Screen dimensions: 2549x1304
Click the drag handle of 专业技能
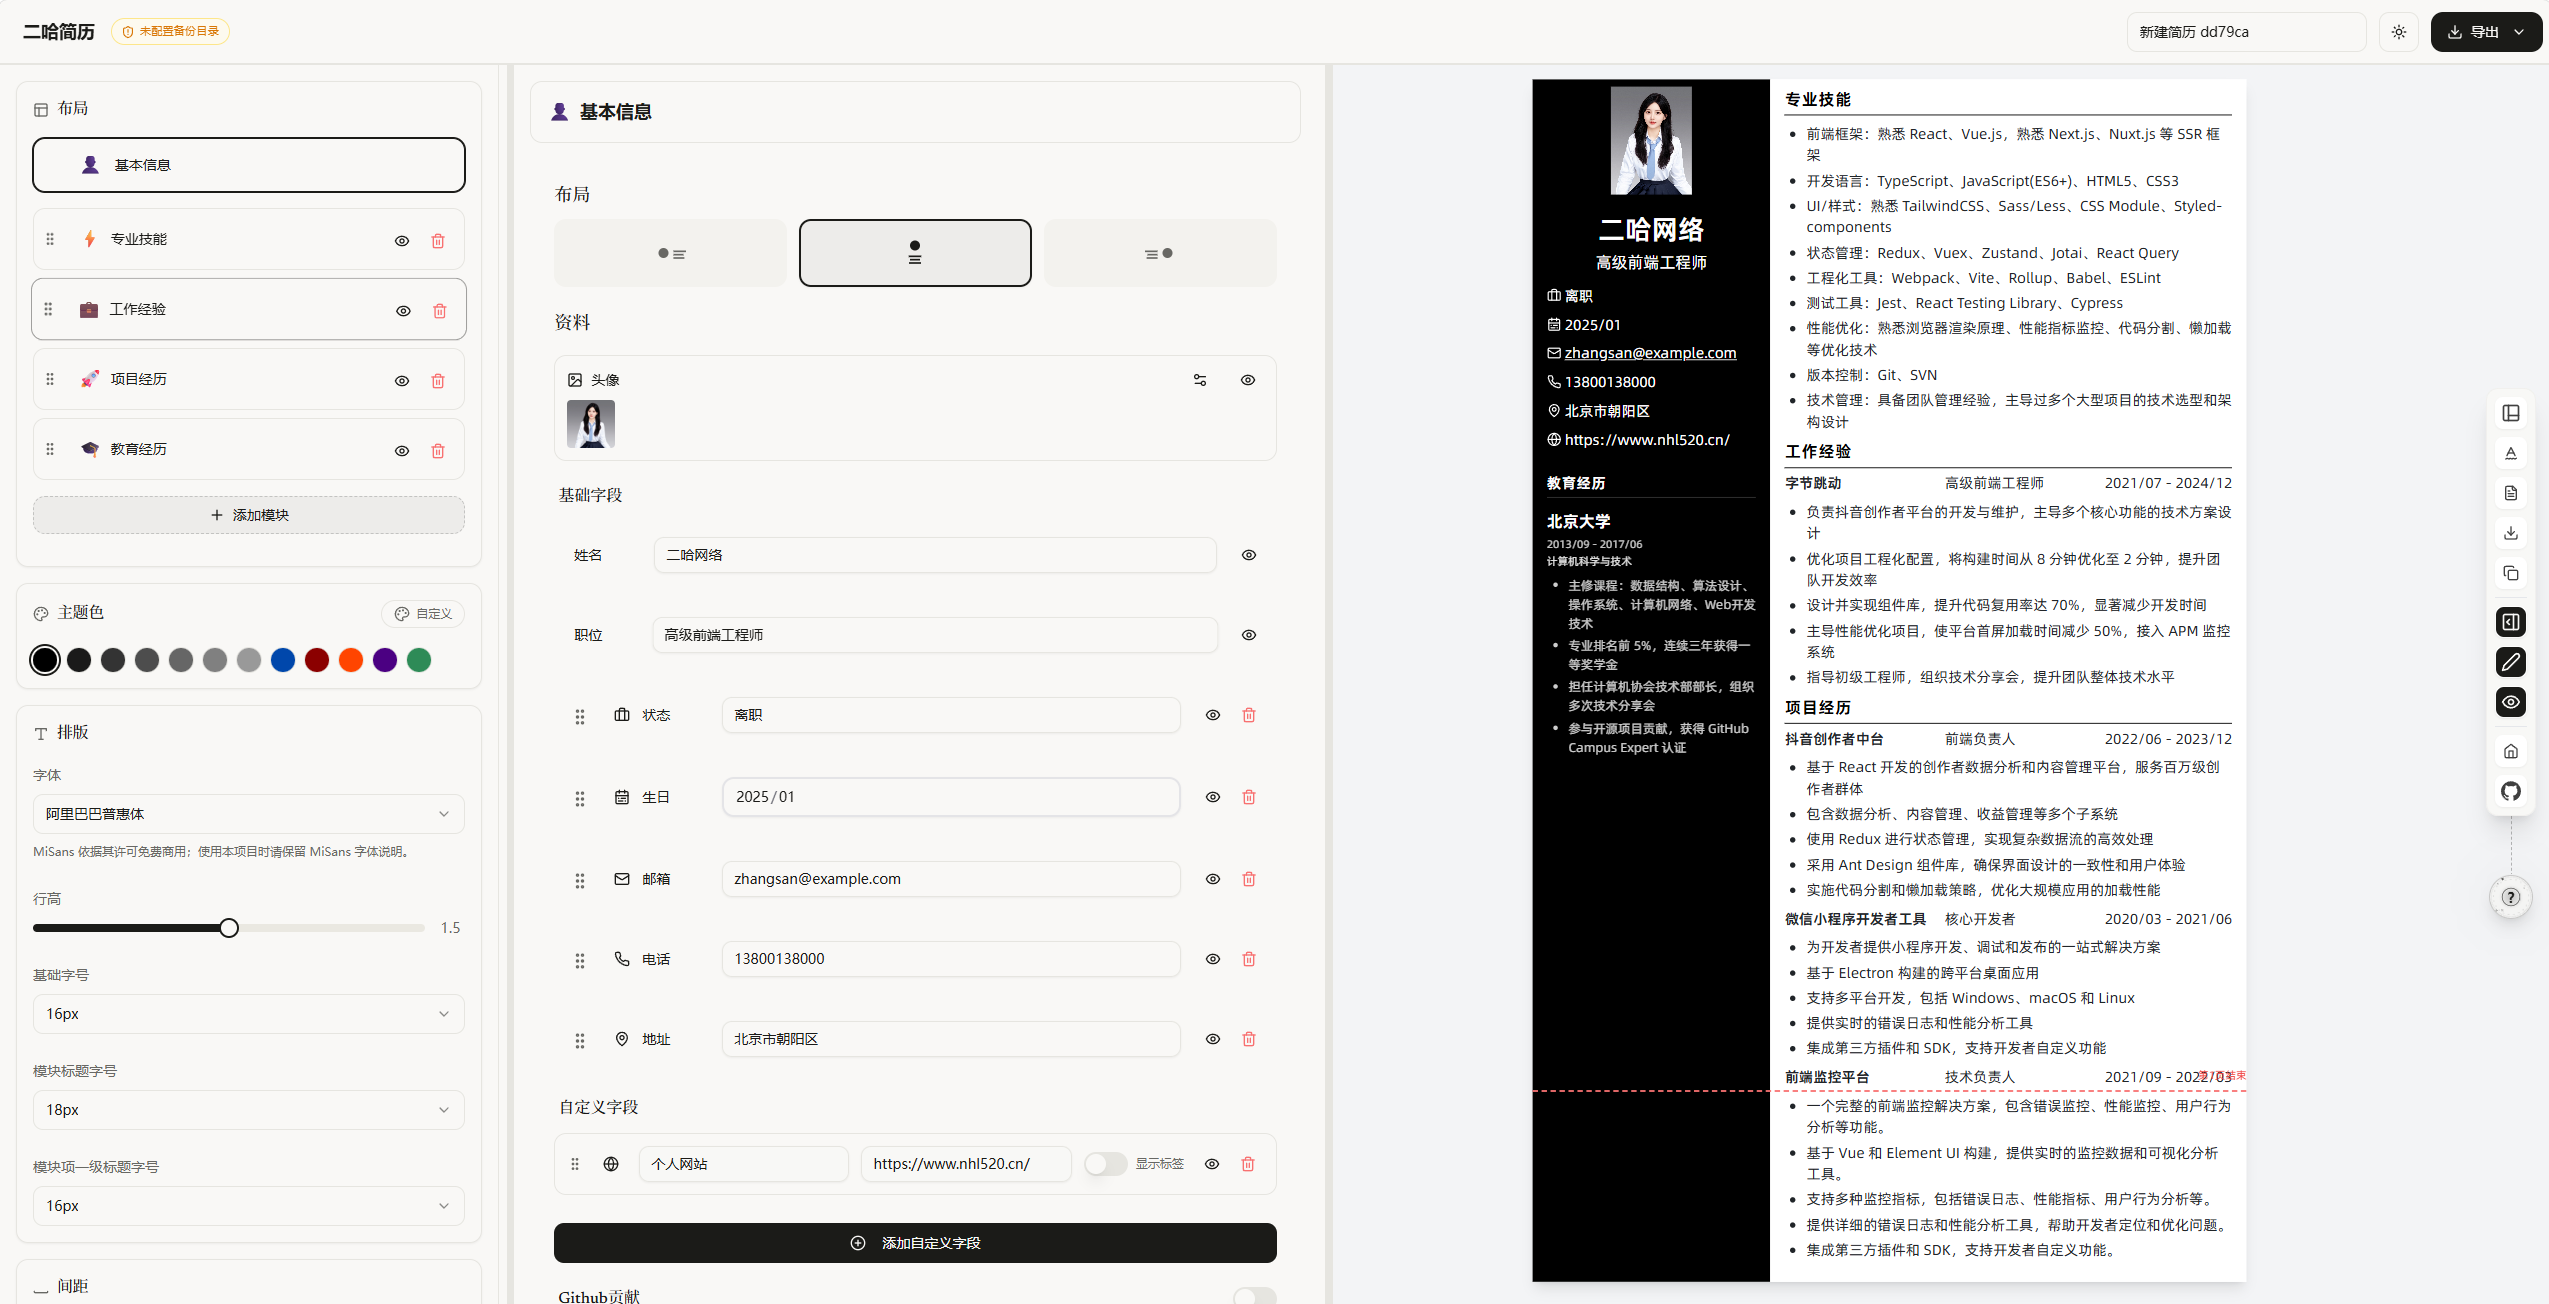click(50, 239)
